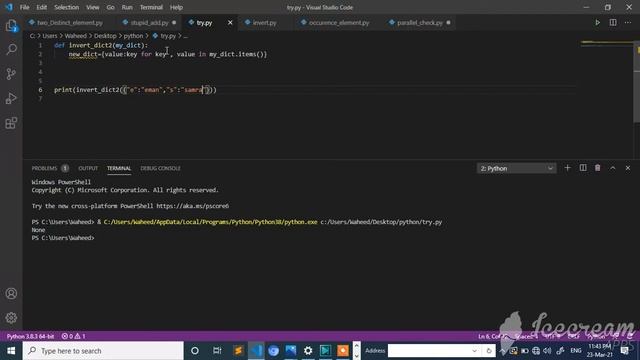The height and width of the screenshot is (360, 640).
Task: Open the View menu
Action: click(93, 7)
